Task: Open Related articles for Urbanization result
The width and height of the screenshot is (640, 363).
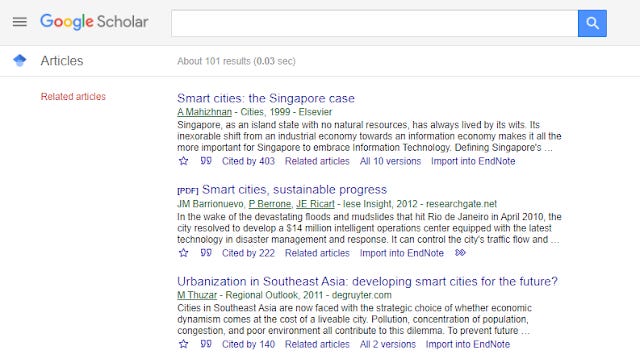Action: click(x=317, y=344)
